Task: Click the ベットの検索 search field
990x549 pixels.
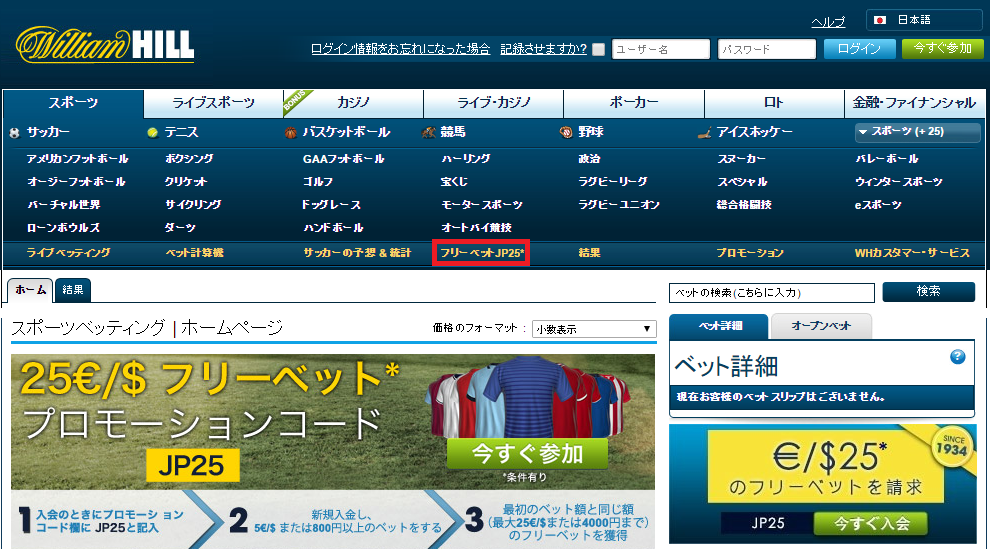Action: 772,293
